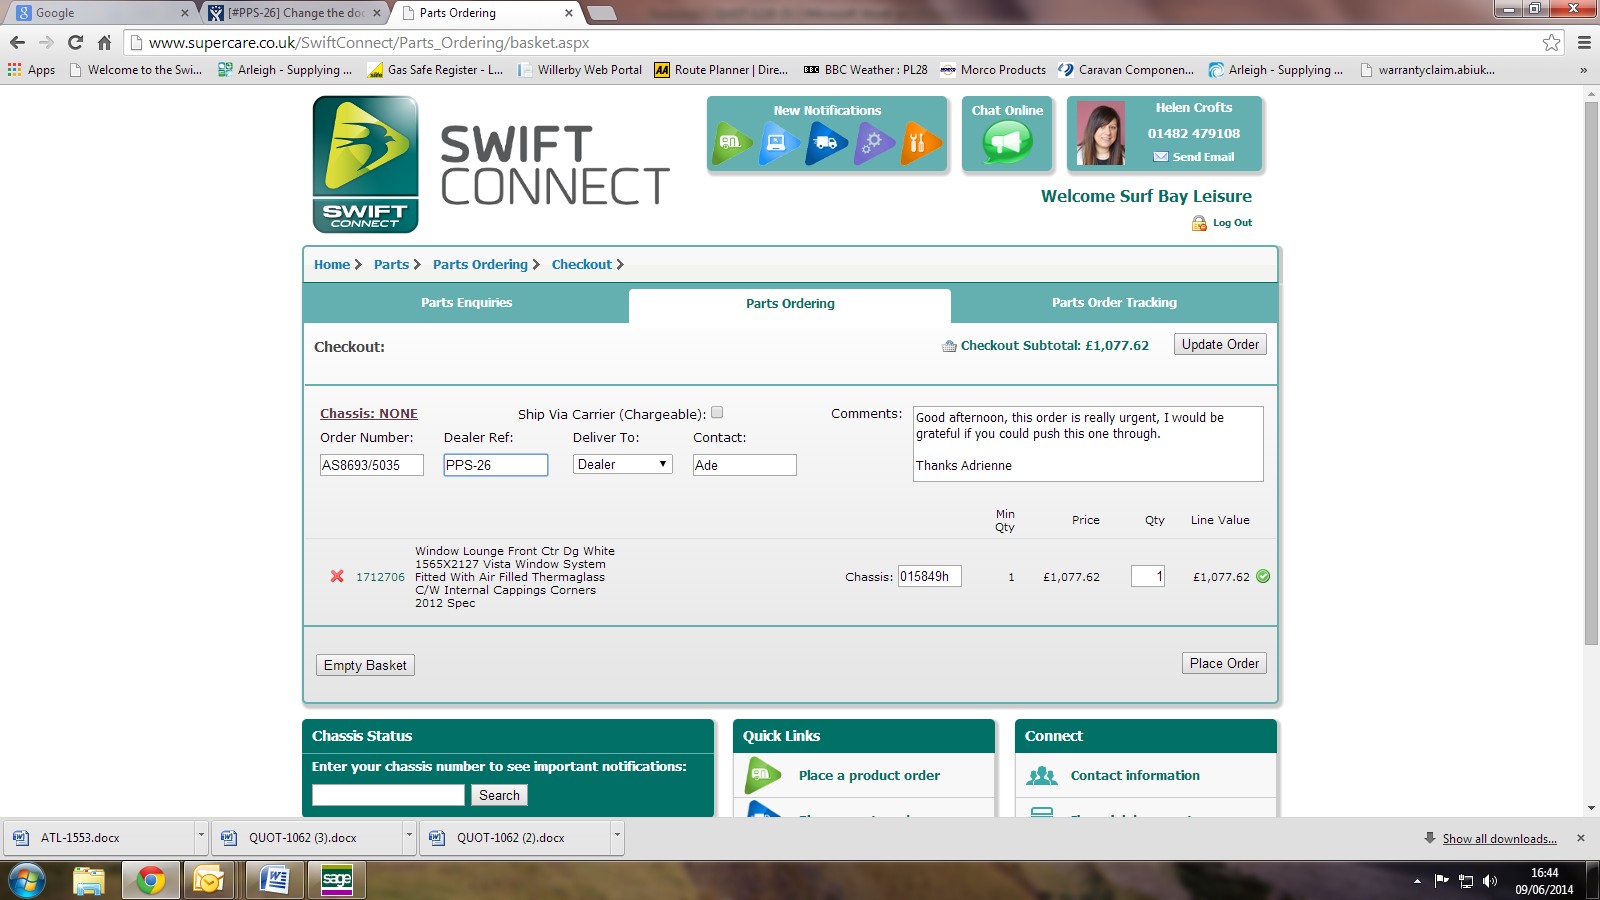The height and width of the screenshot is (900, 1600).
Task: Click the Place Order button
Action: (1224, 663)
